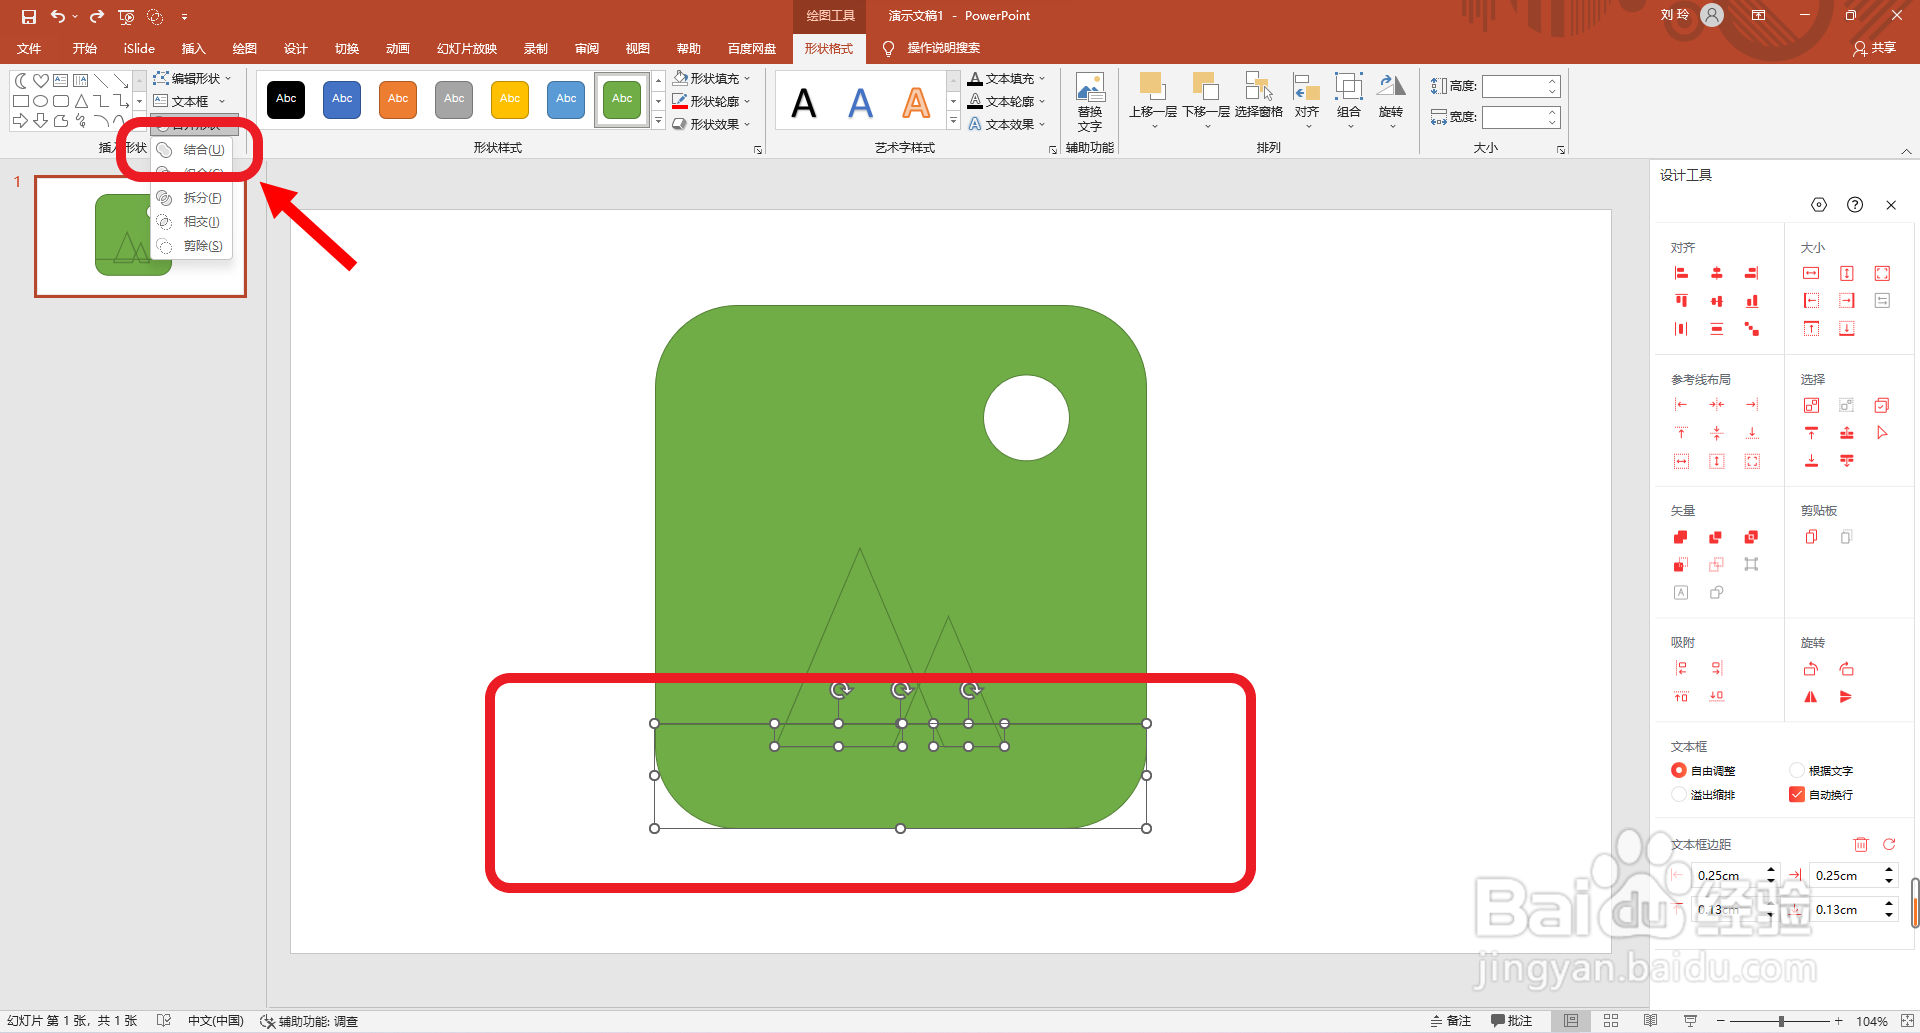
Task: Expand the shape styles gallery more arrow
Action: click(x=658, y=121)
